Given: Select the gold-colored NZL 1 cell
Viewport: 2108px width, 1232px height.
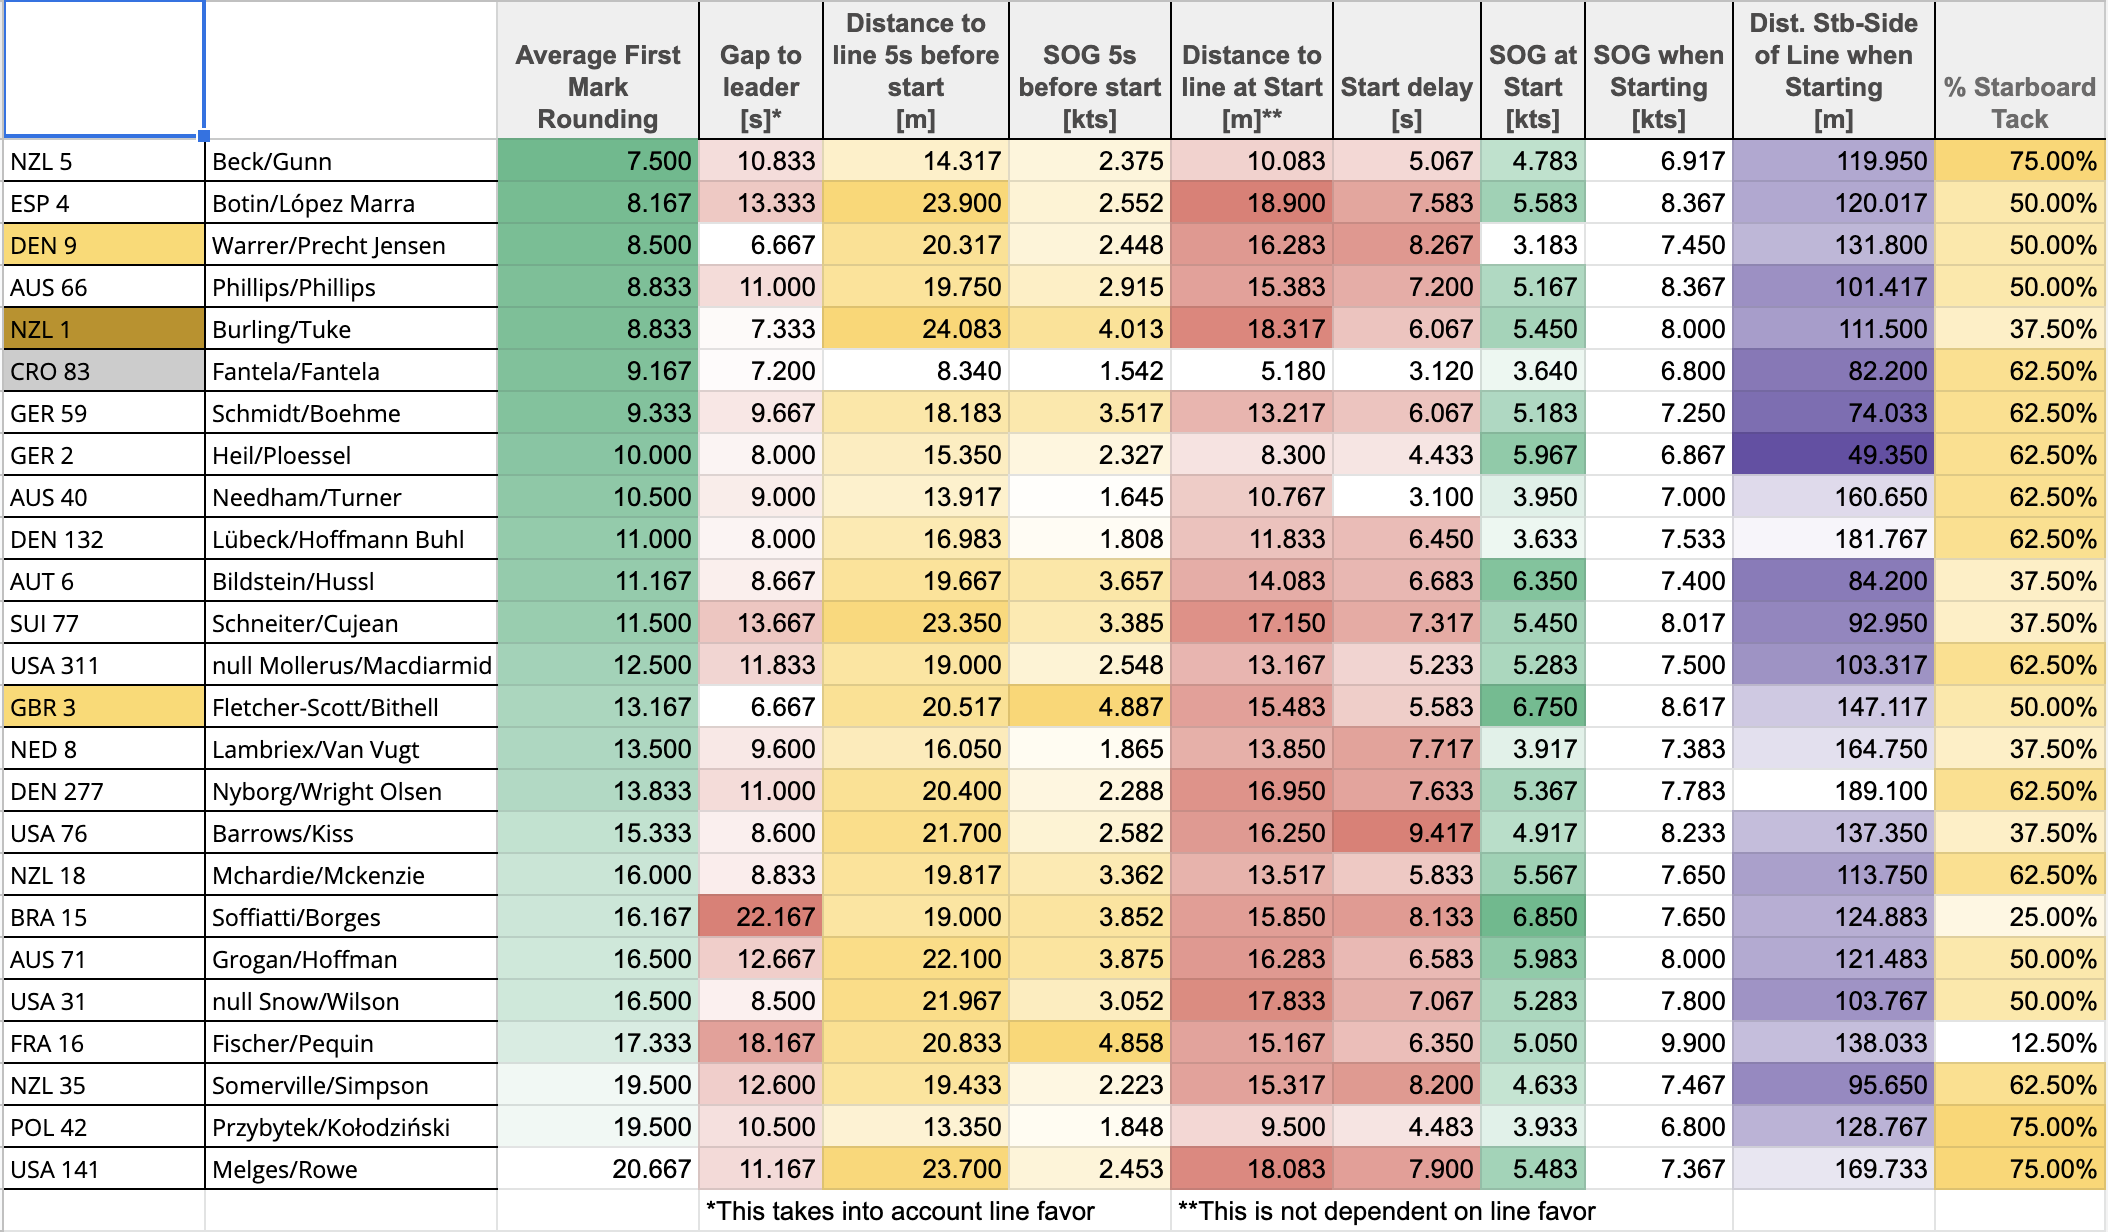Looking at the screenshot, I should pyautogui.click(x=104, y=329).
